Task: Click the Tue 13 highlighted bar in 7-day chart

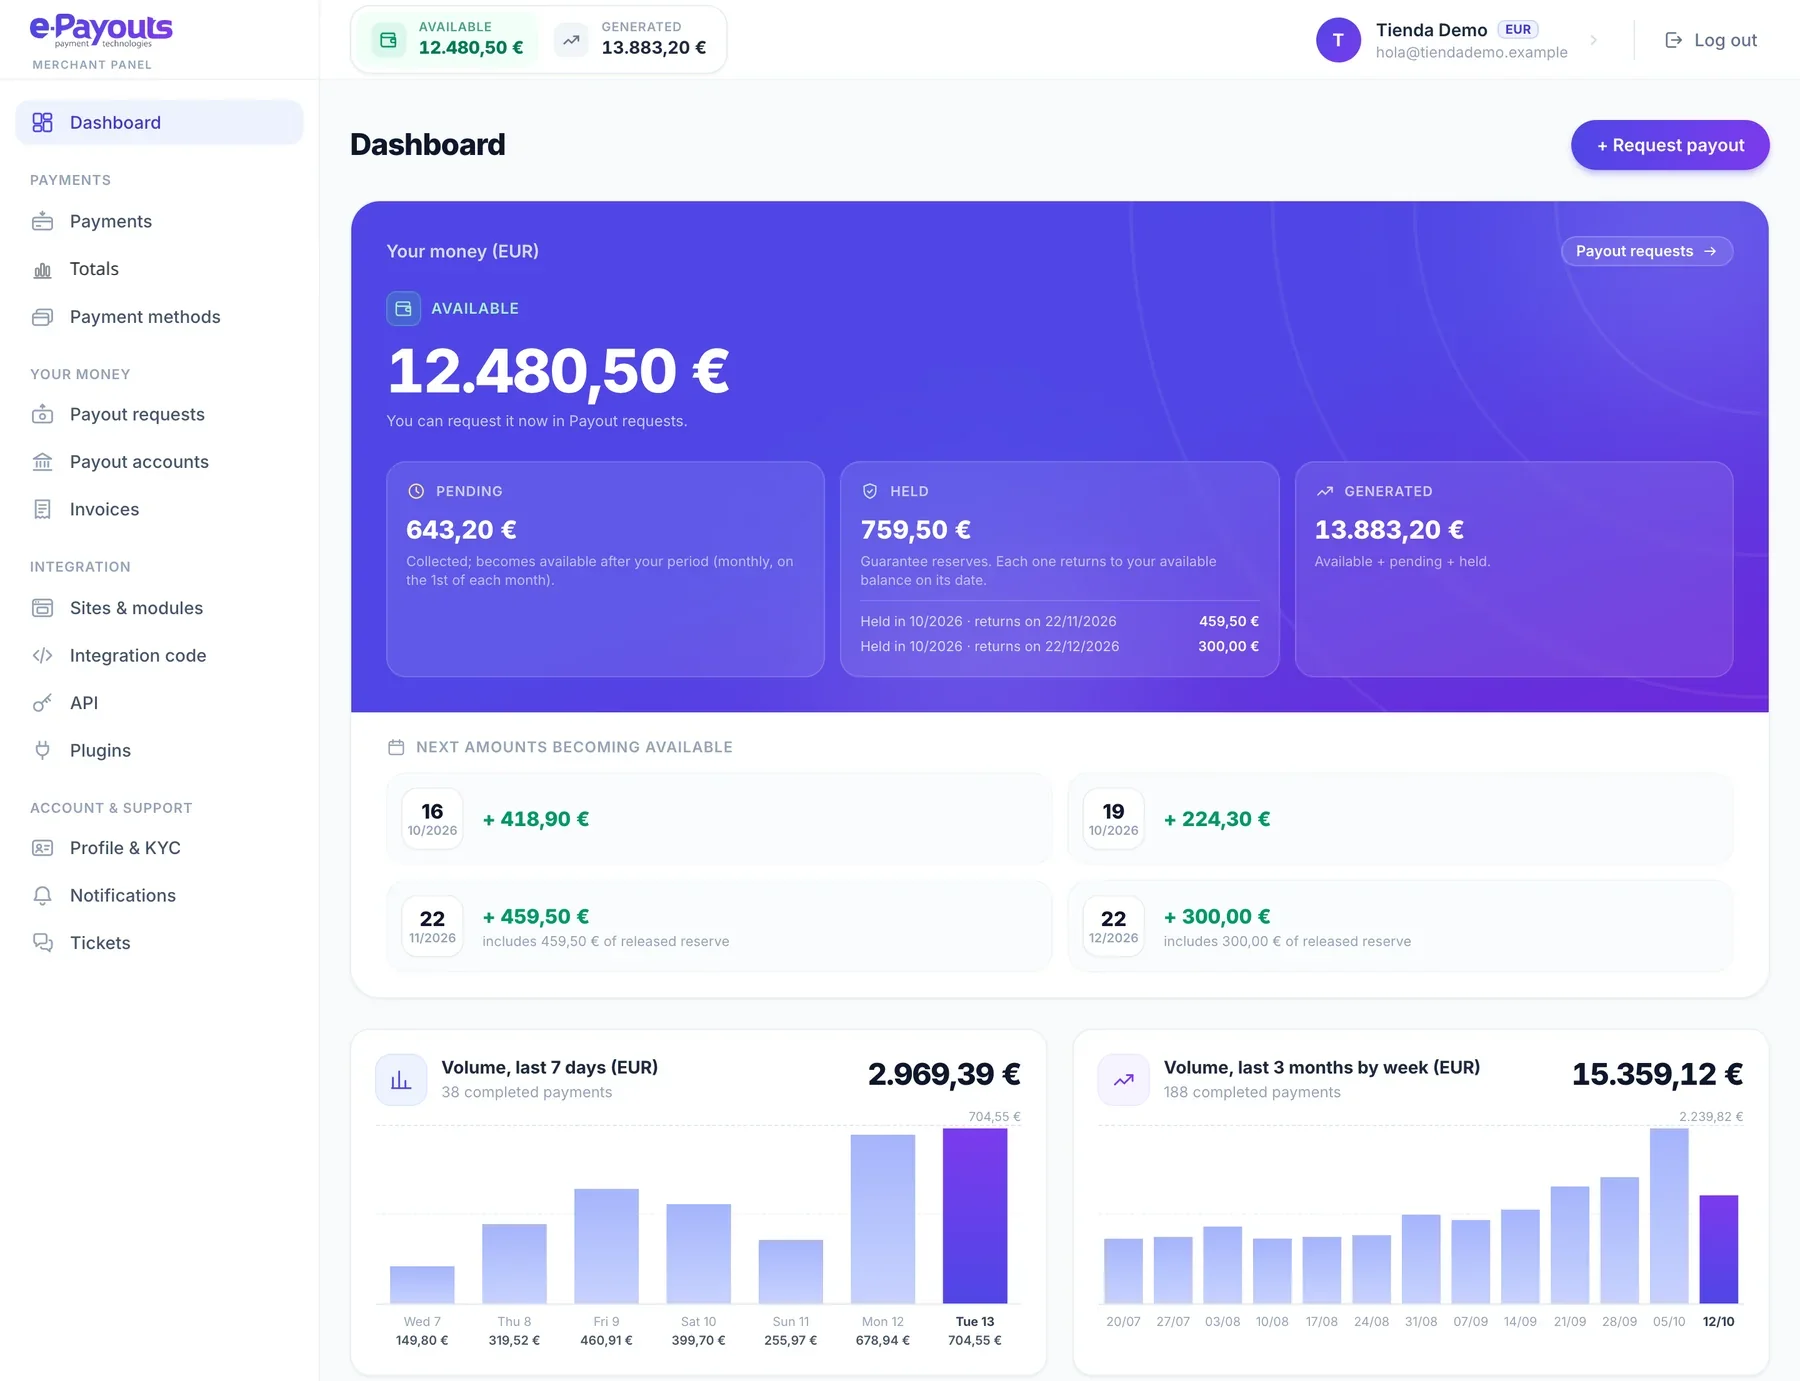Action: (975, 1216)
